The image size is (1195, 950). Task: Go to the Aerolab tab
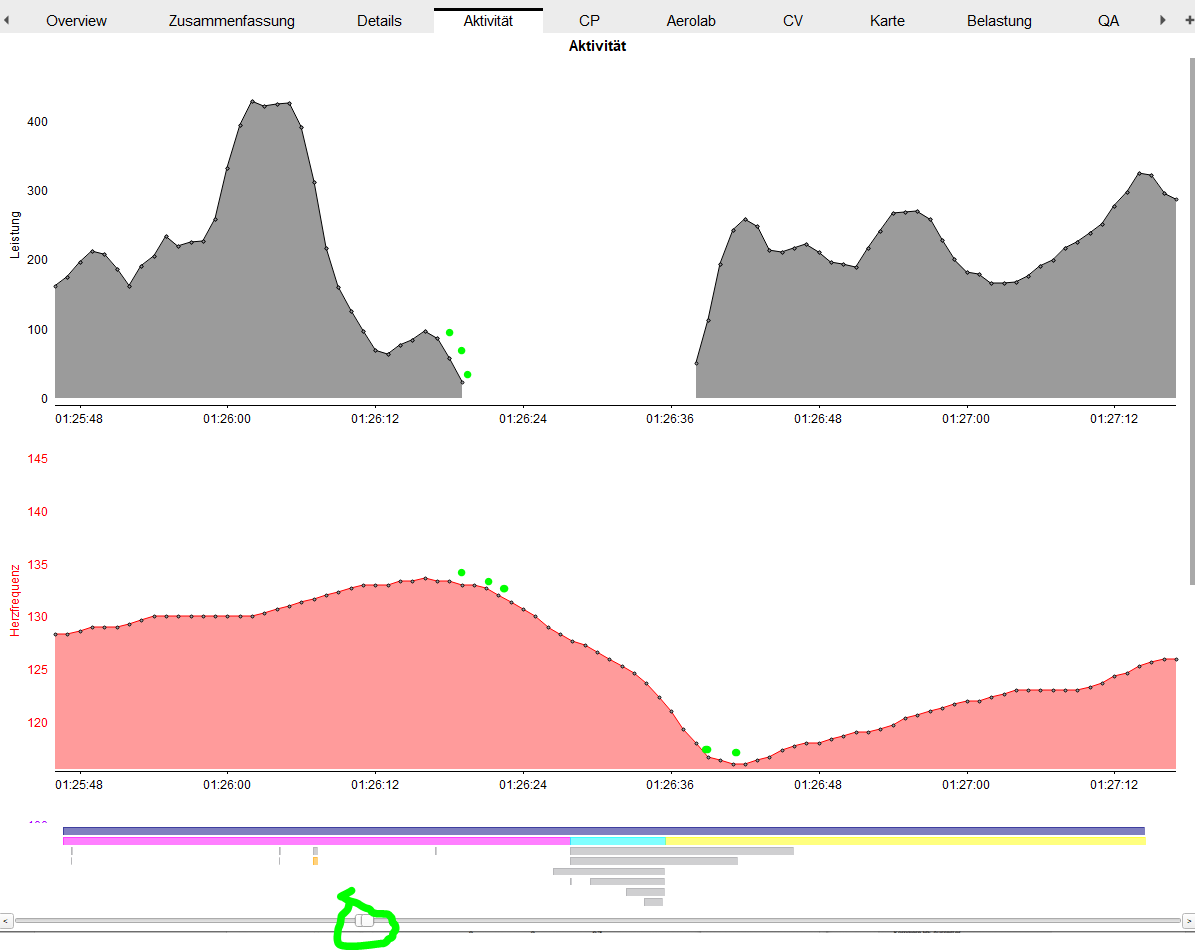click(x=691, y=20)
